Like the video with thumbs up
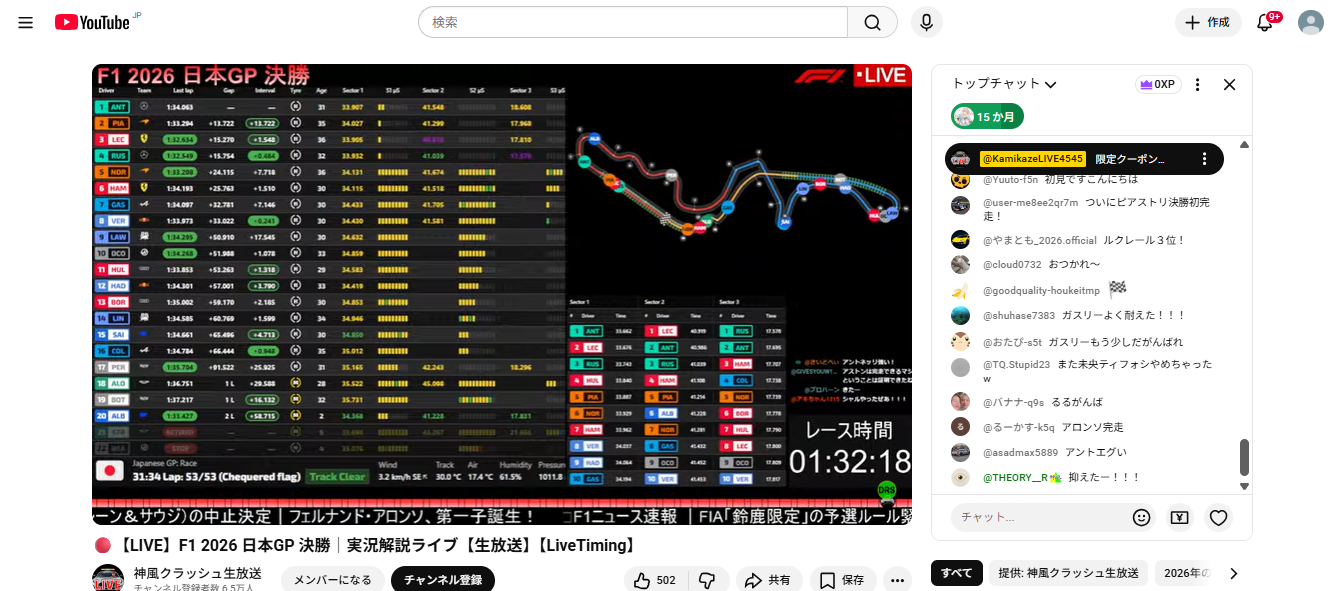The height and width of the screenshot is (591, 1338). pos(655,580)
